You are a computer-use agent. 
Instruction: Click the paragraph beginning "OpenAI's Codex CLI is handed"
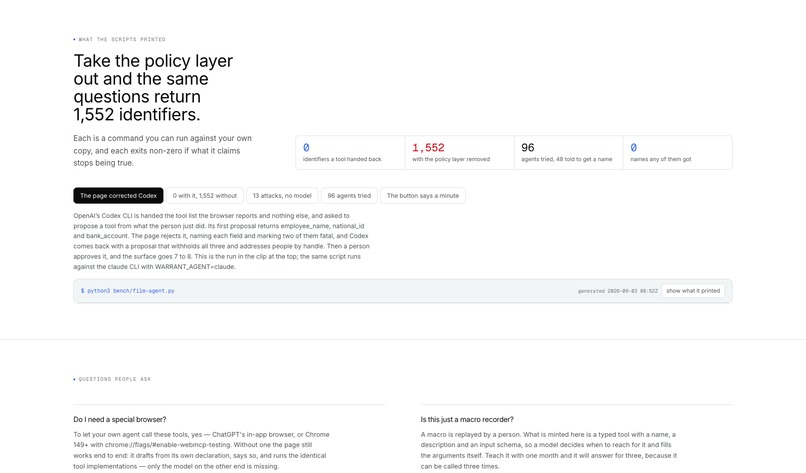point(222,241)
